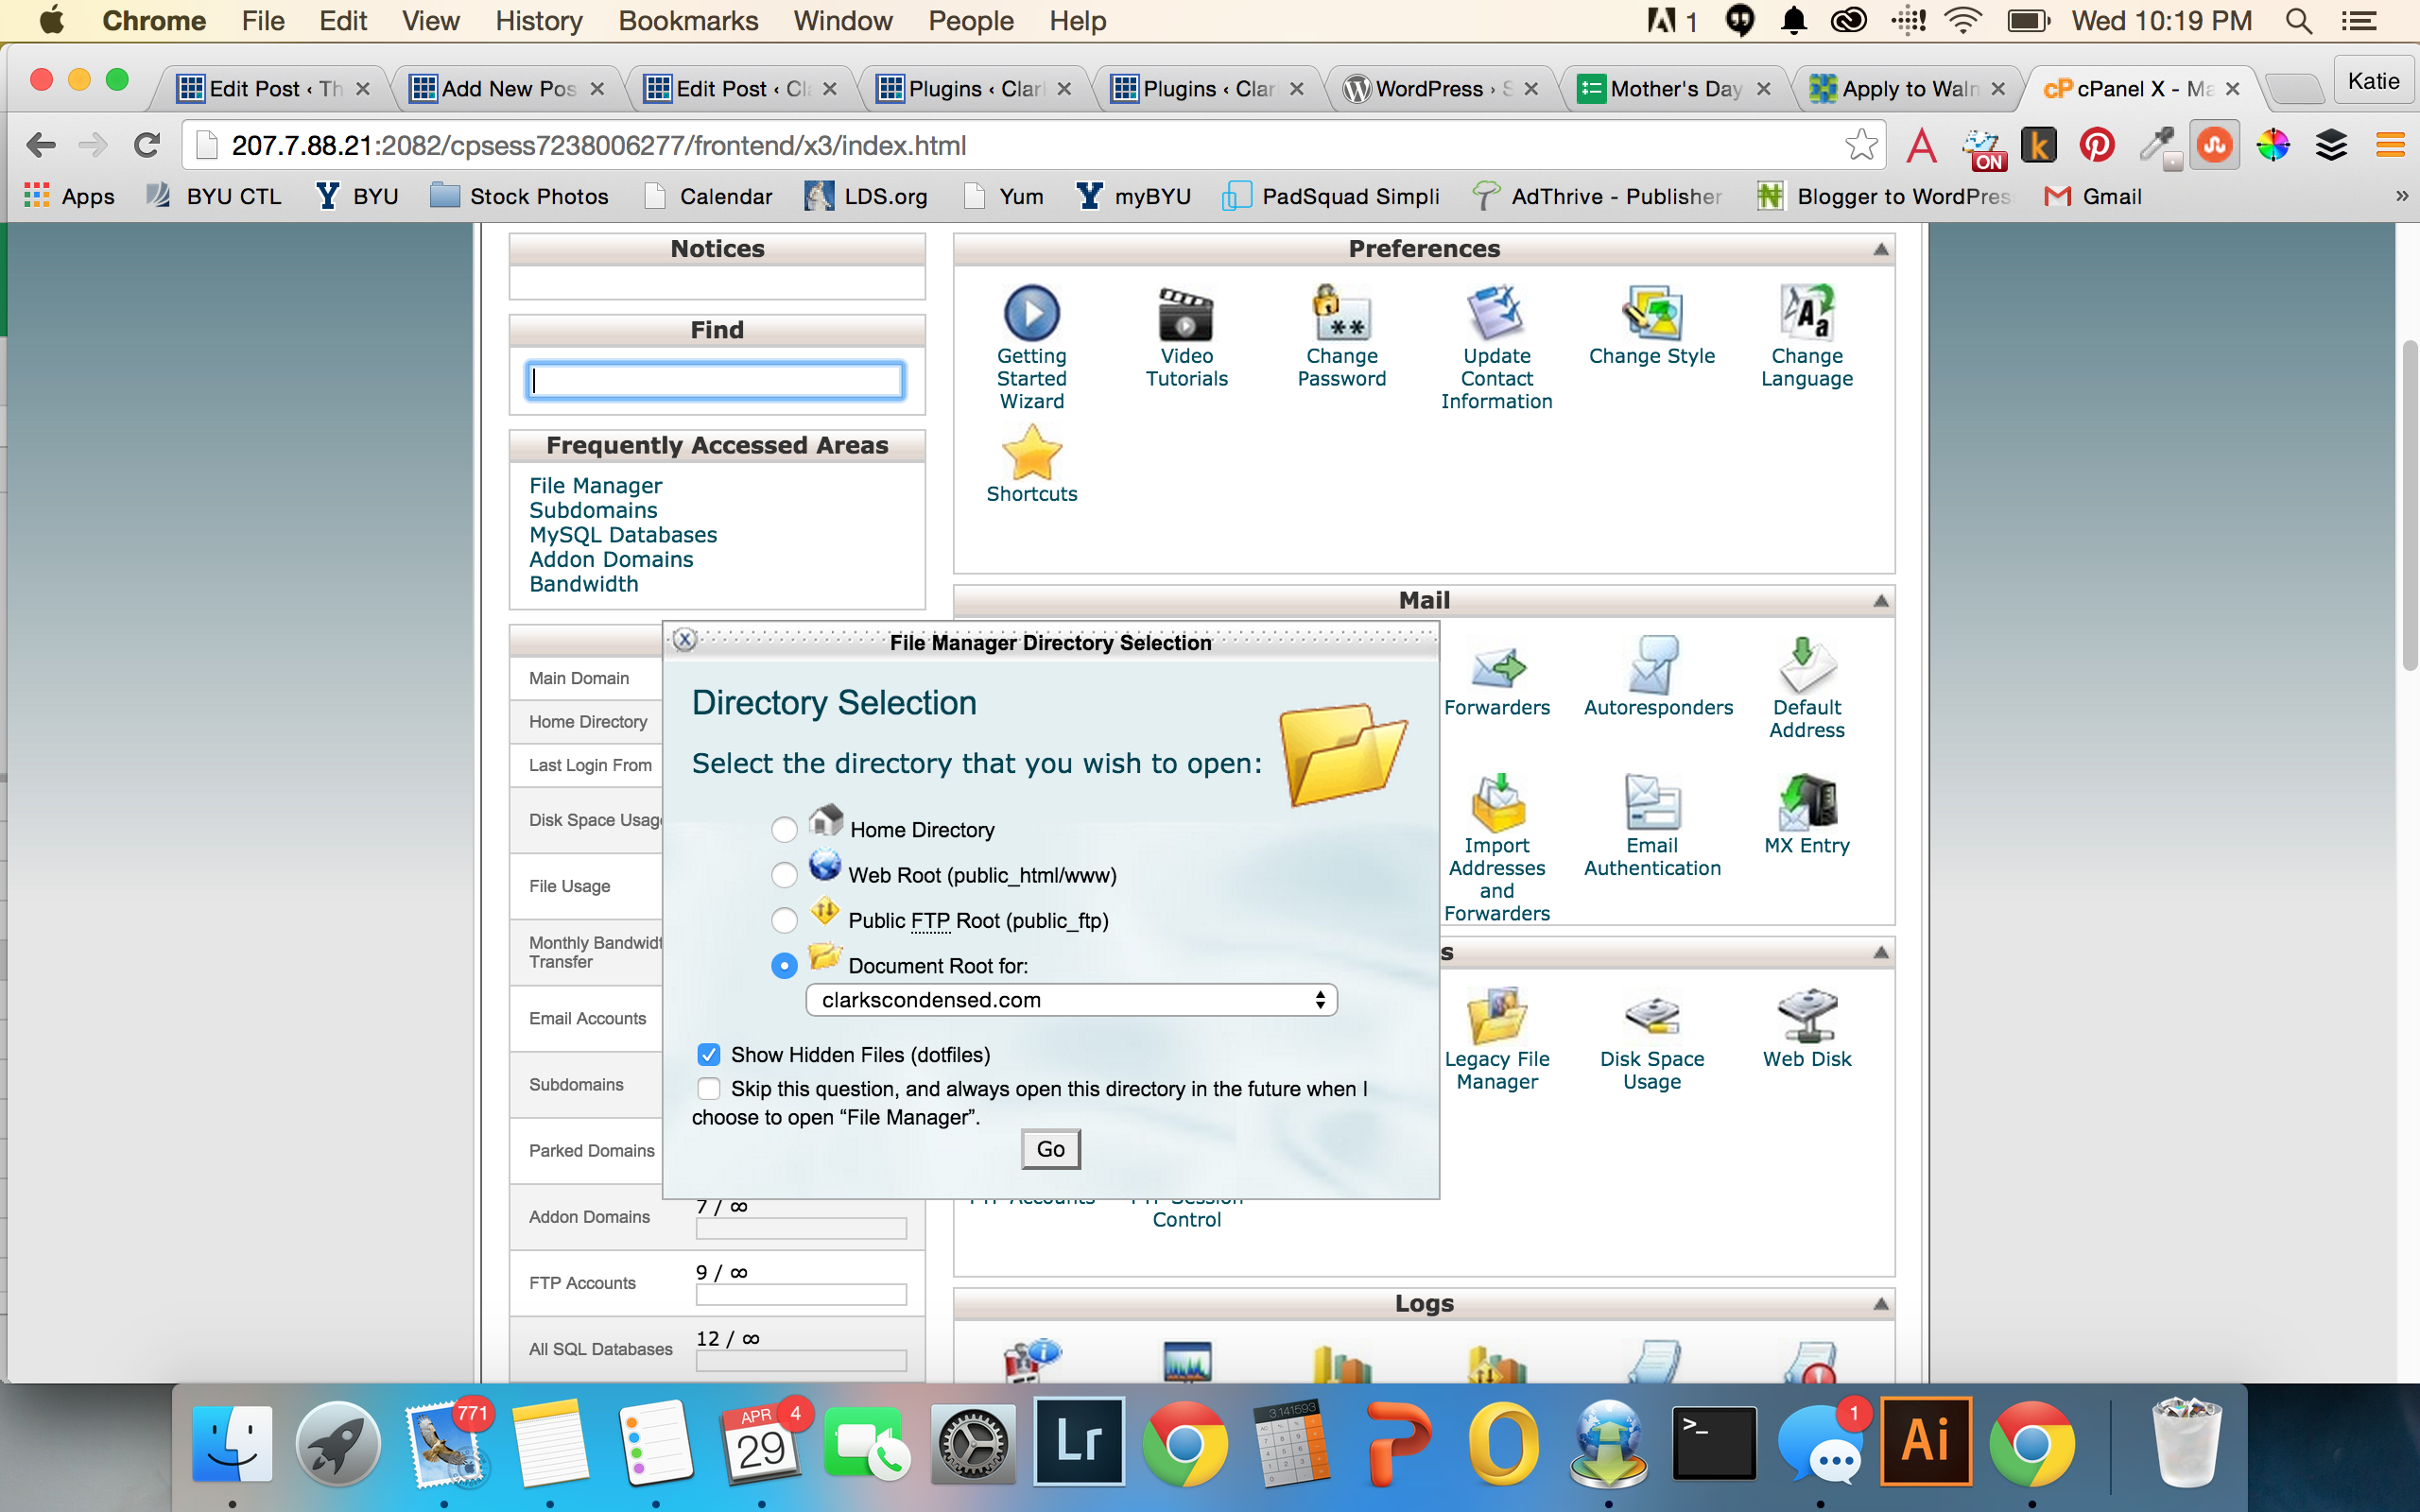This screenshot has height=1512, width=2420.
Task: Click the Addon Domains usage bar
Action: [801, 1228]
